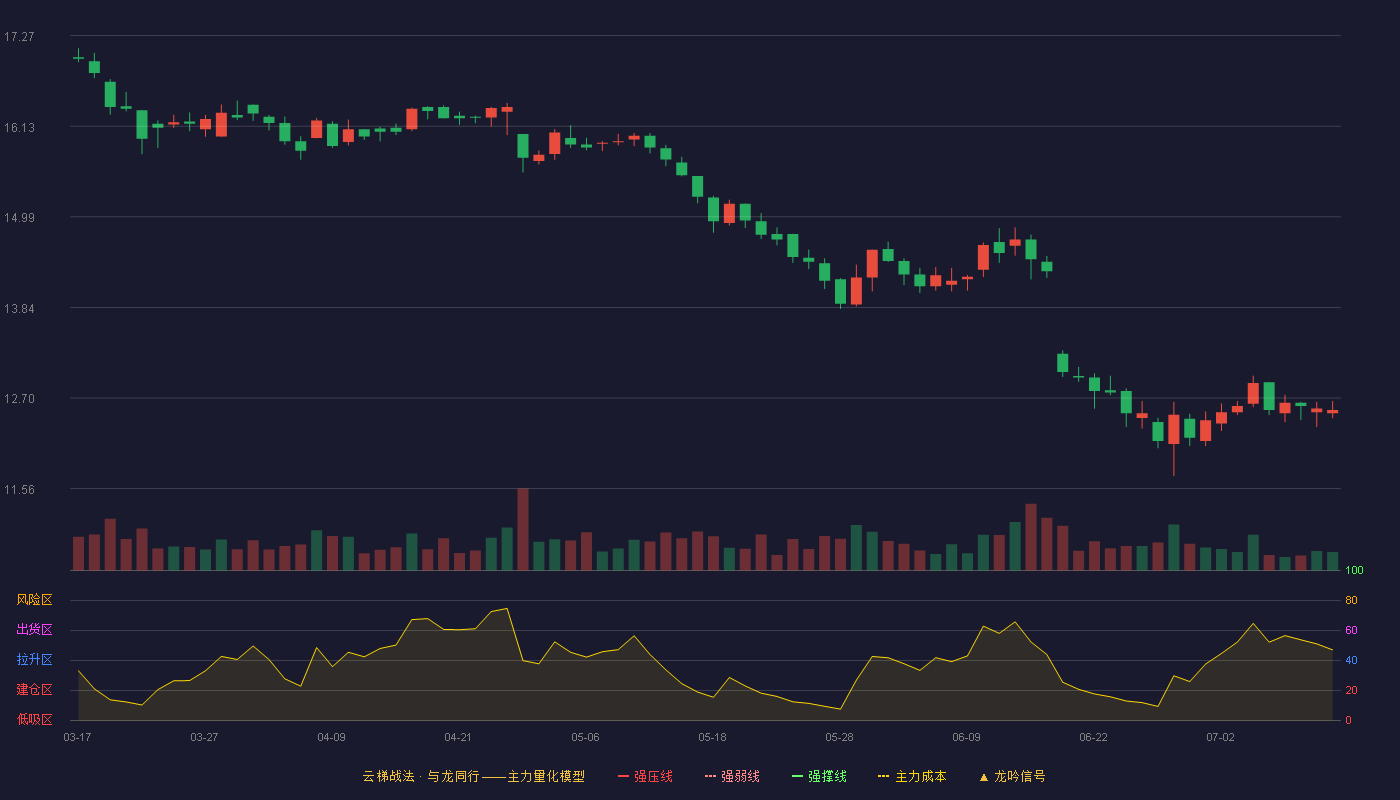The image size is (1400, 800).
Task: Select the 05-18 date axis marker
Action: pos(712,737)
